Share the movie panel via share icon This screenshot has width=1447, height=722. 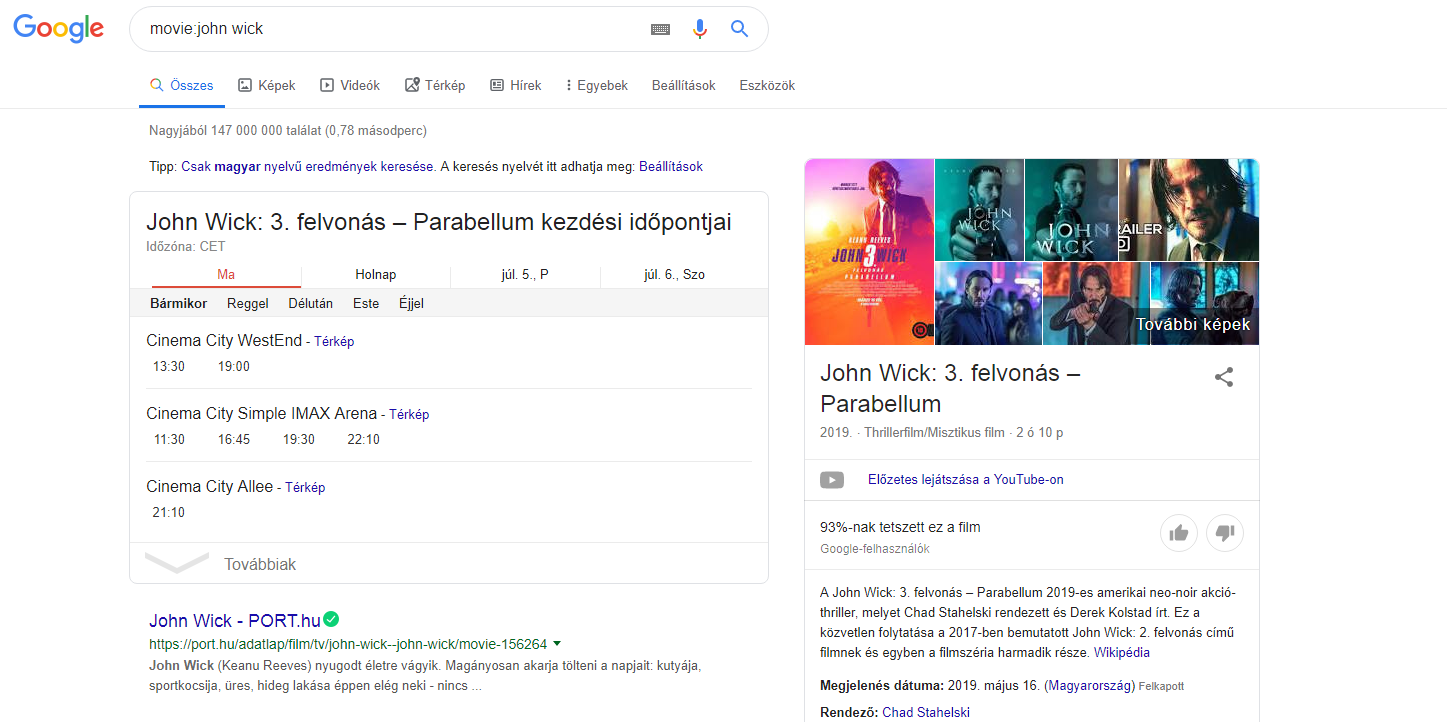tap(1224, 377)
